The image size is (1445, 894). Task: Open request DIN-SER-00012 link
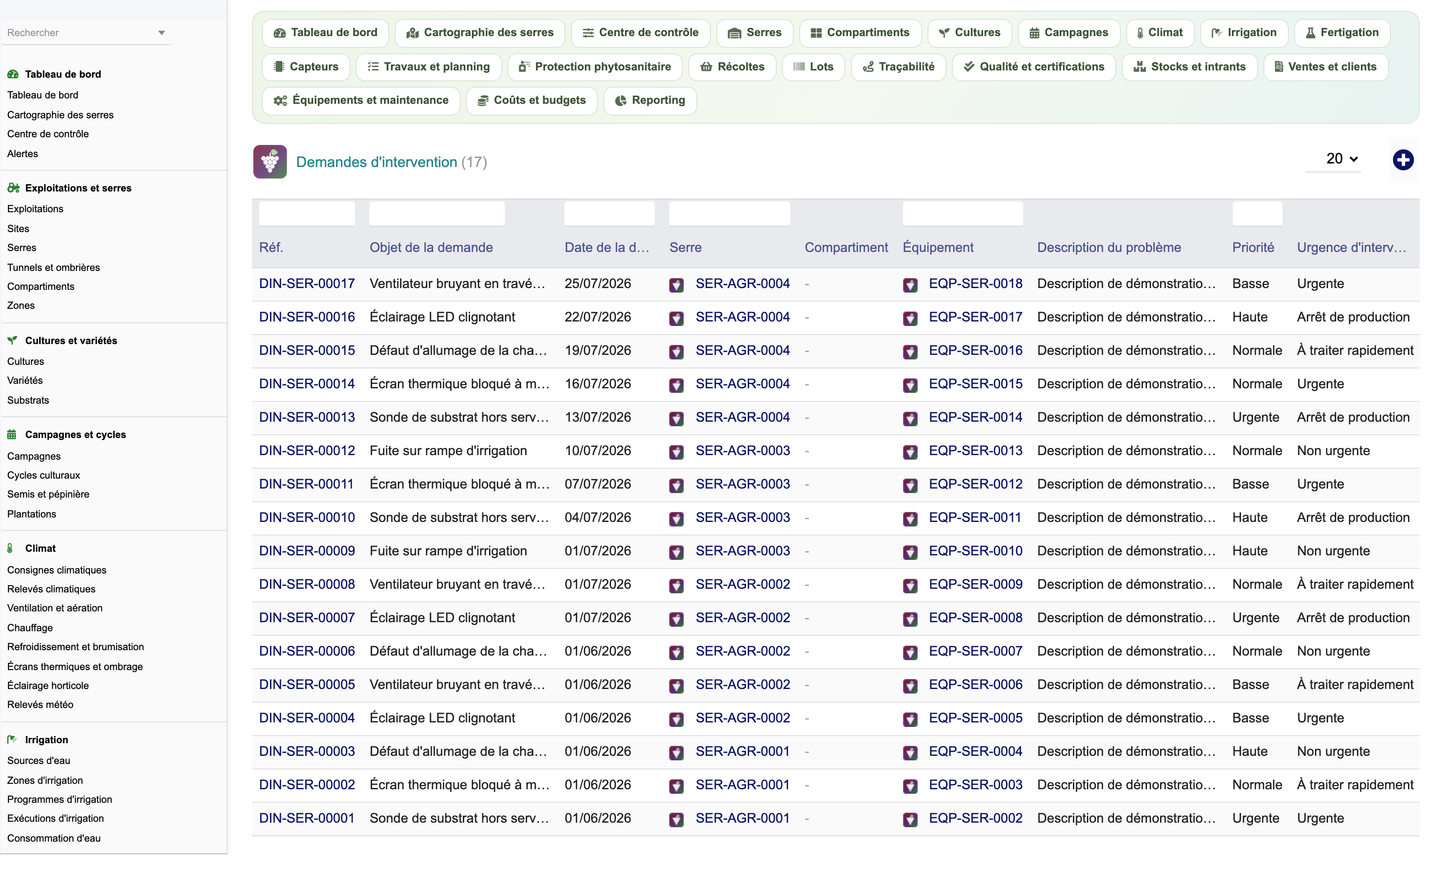pyautogui.click(x=307, y=451)
